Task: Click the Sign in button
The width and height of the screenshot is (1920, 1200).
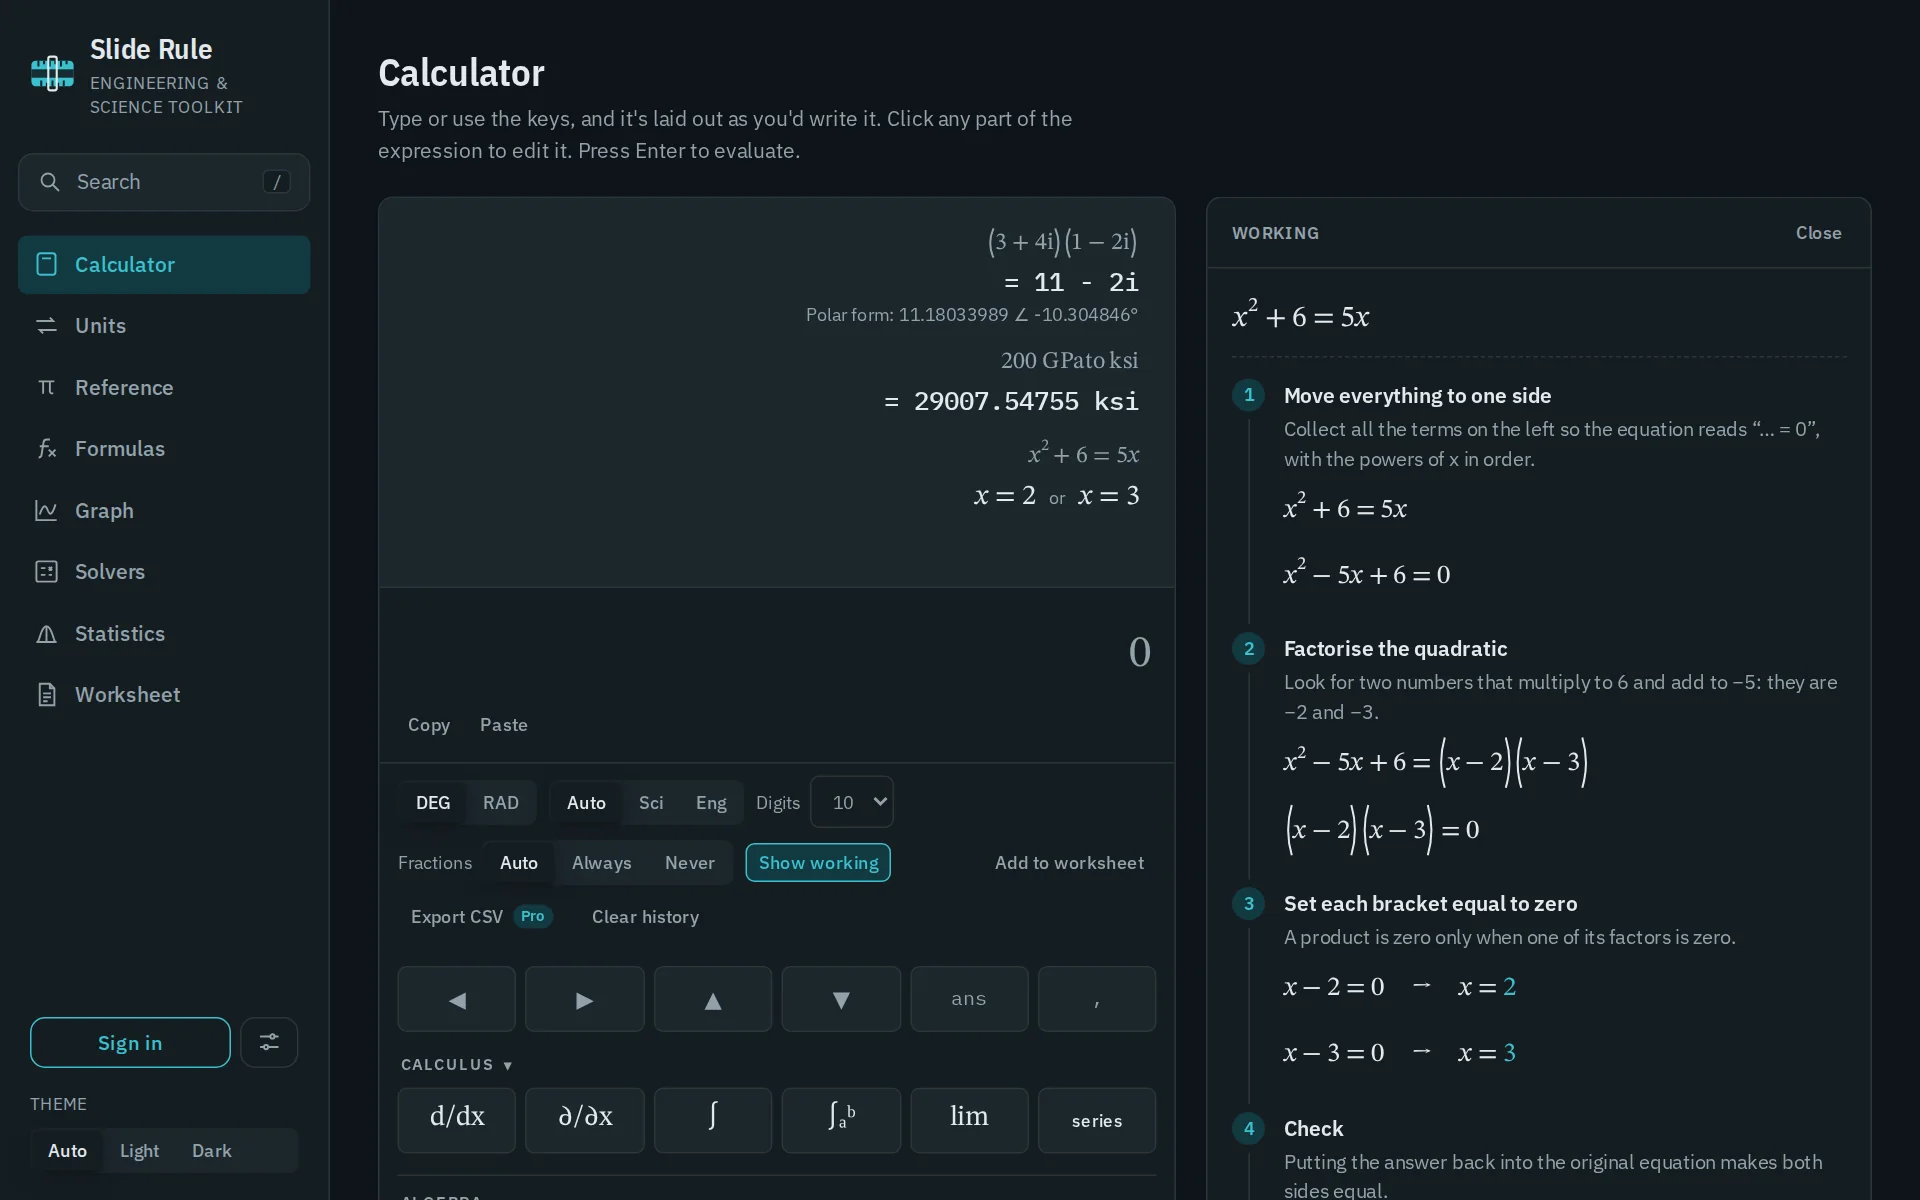Action: pyautogui.click(x=130, y=1042)
